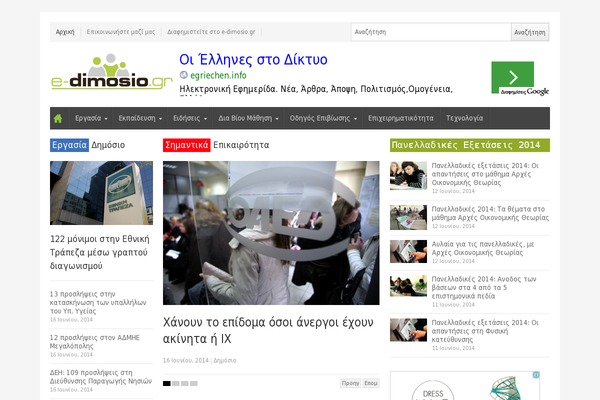Open Οι απαντήσεις στο μάθημα Αρχές Οικονομικής article
This screenshot has width=600, height=400.
[485, 174]
